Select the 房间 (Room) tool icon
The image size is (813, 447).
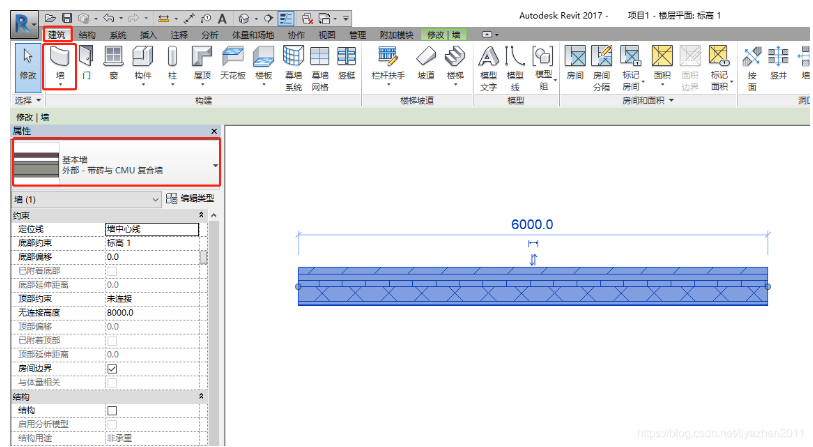pyautogui.click(x=575, y=58)
